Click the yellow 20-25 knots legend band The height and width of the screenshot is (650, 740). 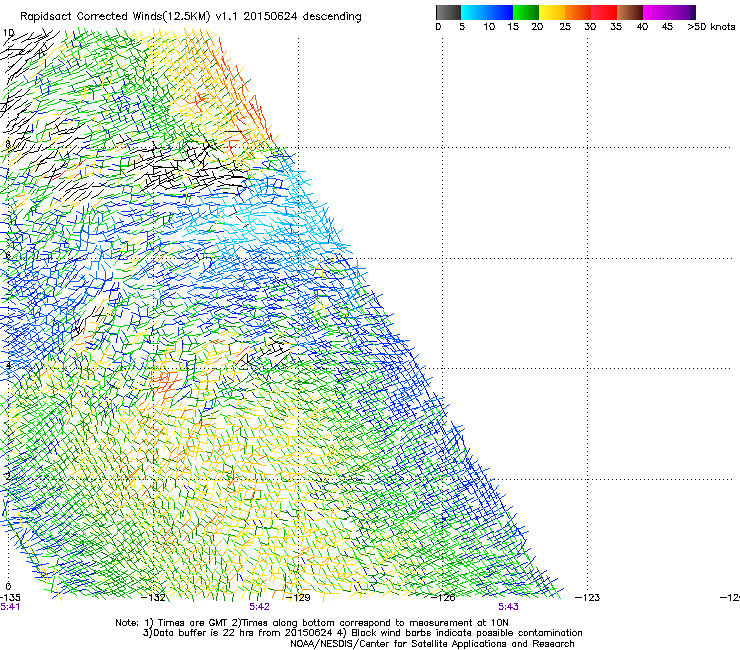[x=552, y=12]
